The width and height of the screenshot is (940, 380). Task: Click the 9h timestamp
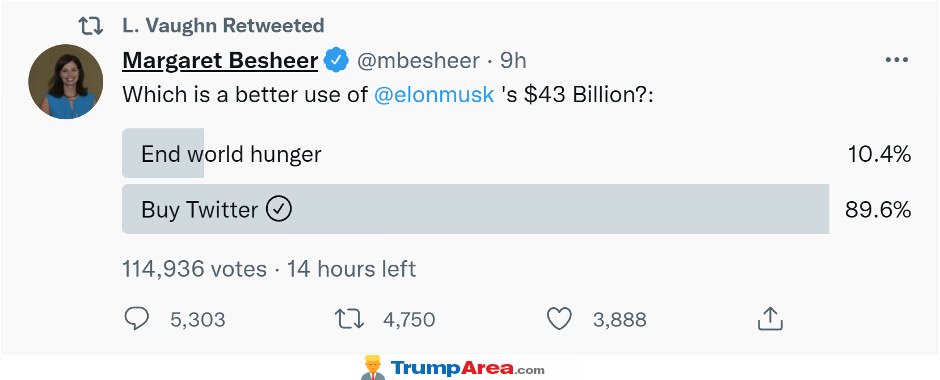(x=513, y=61)
